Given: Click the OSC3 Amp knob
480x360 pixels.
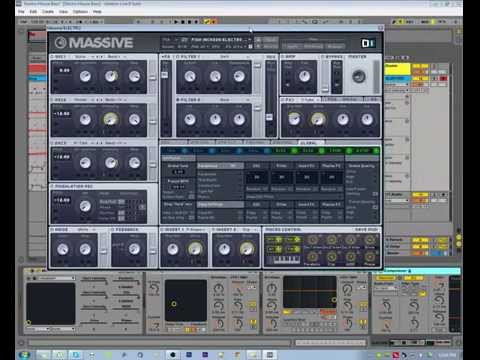Looking at the screenshot, I should click(134, 163).
